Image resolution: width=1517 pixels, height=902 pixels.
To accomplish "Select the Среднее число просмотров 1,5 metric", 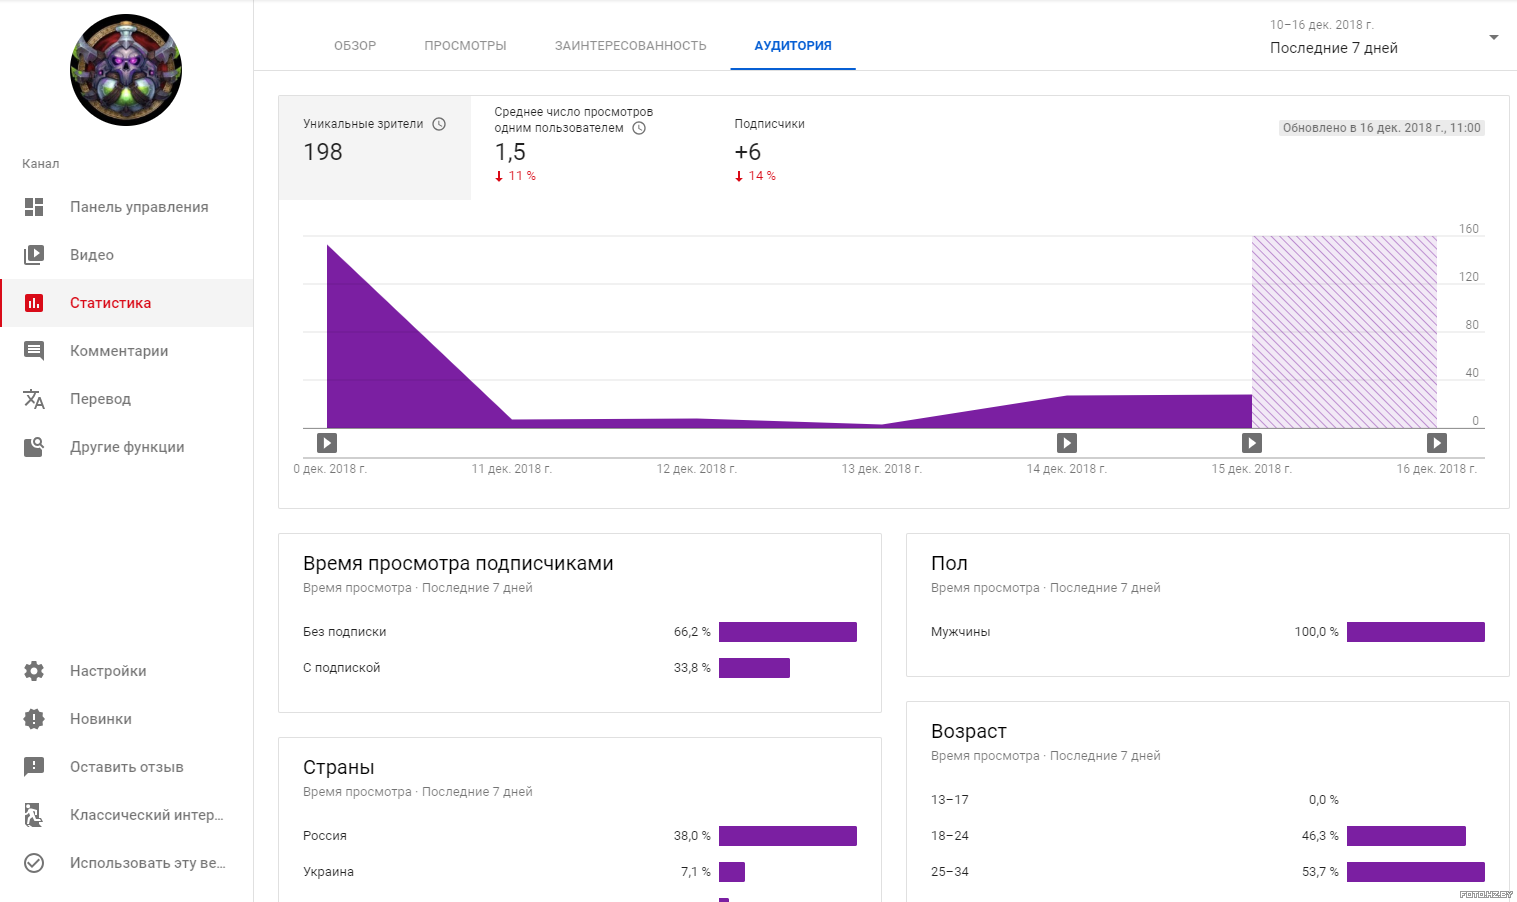I will (590, 148).
